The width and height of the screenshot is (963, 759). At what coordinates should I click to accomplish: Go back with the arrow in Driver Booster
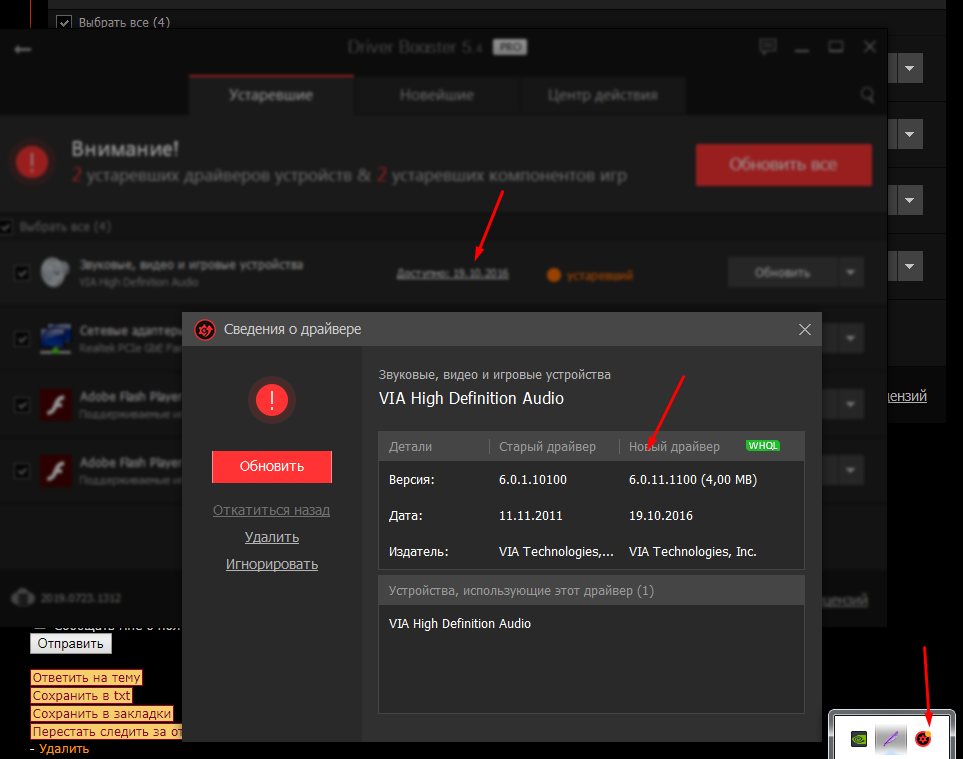coord(23,49)
